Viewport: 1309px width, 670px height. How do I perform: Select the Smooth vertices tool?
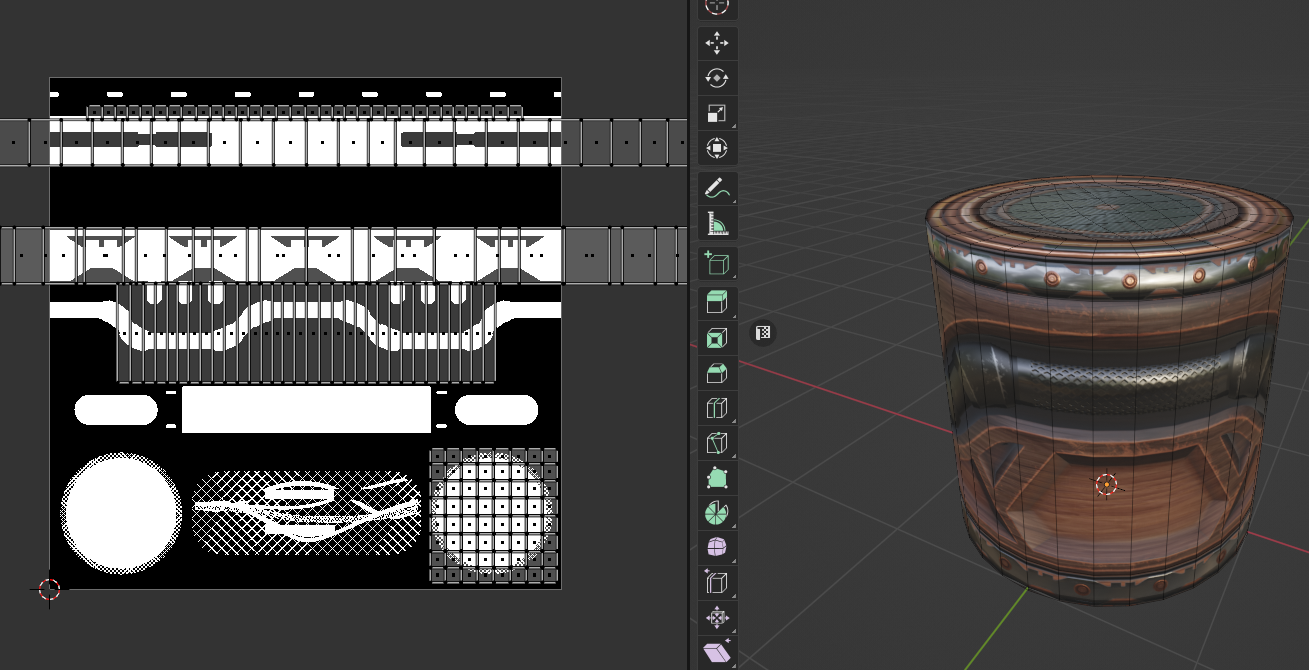[x=717, y=548]
